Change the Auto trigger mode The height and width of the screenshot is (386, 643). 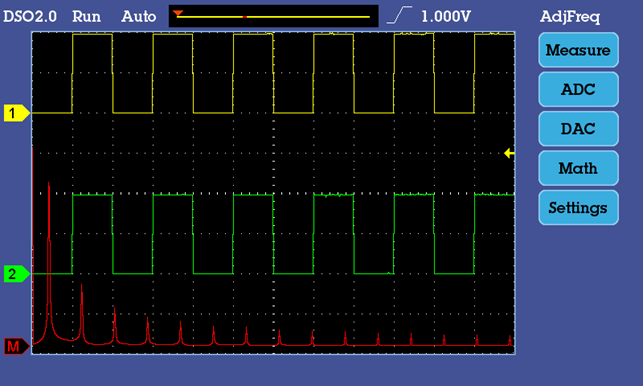point(139,16)
